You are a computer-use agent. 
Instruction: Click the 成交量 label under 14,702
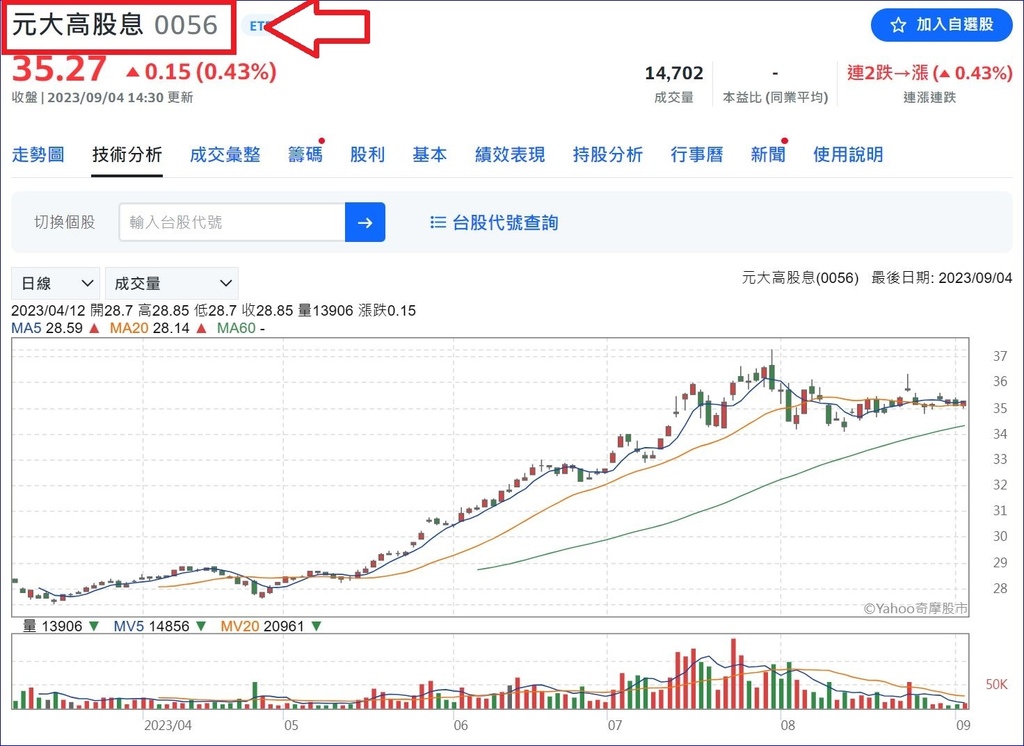point(674,98)
